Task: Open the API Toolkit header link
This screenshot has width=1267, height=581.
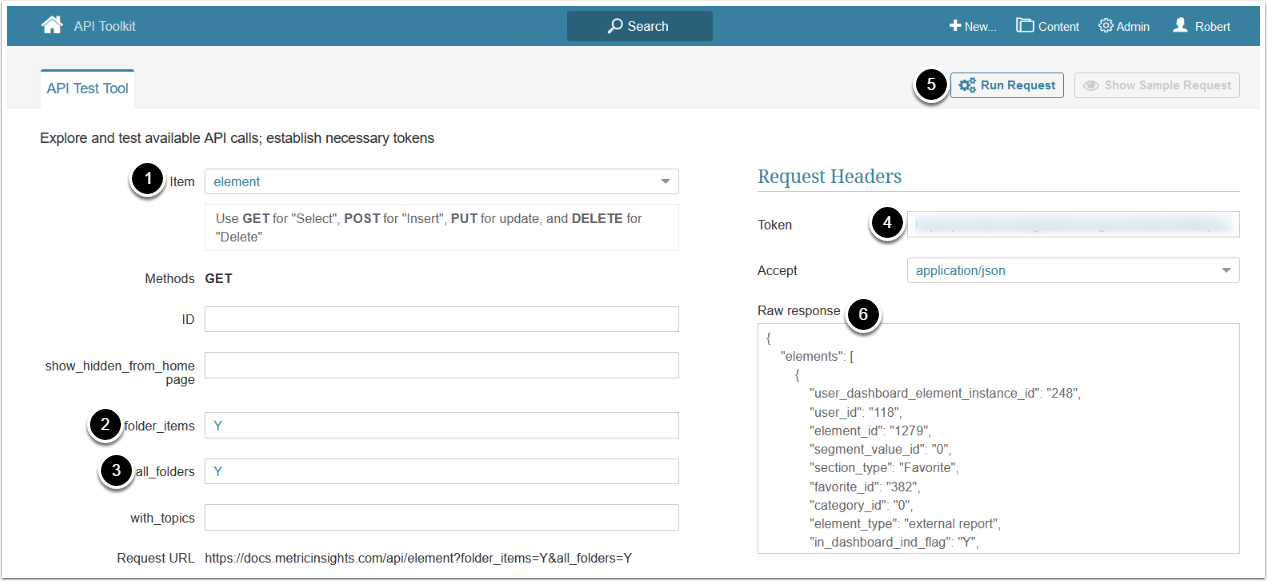Action: (x=104, y=26)
